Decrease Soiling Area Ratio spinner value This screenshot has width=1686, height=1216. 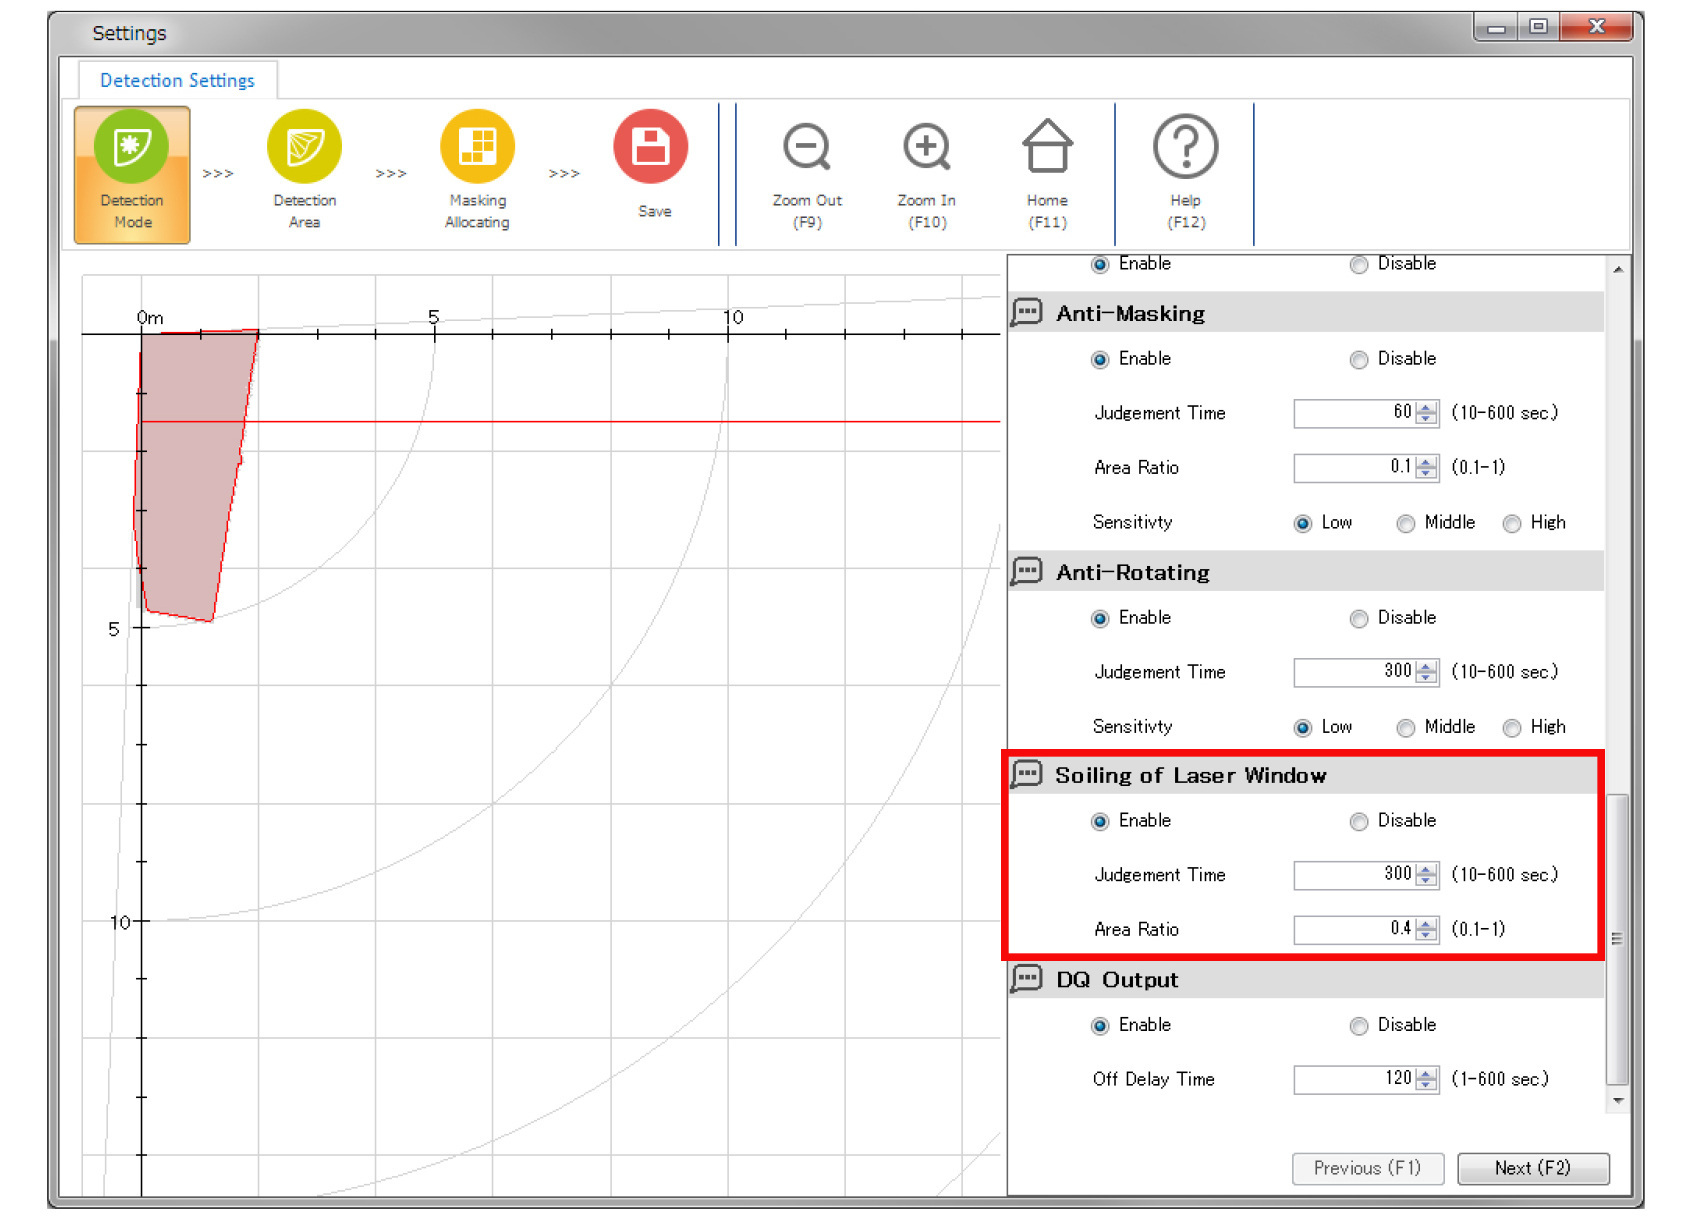click(x=1427, y=935)
